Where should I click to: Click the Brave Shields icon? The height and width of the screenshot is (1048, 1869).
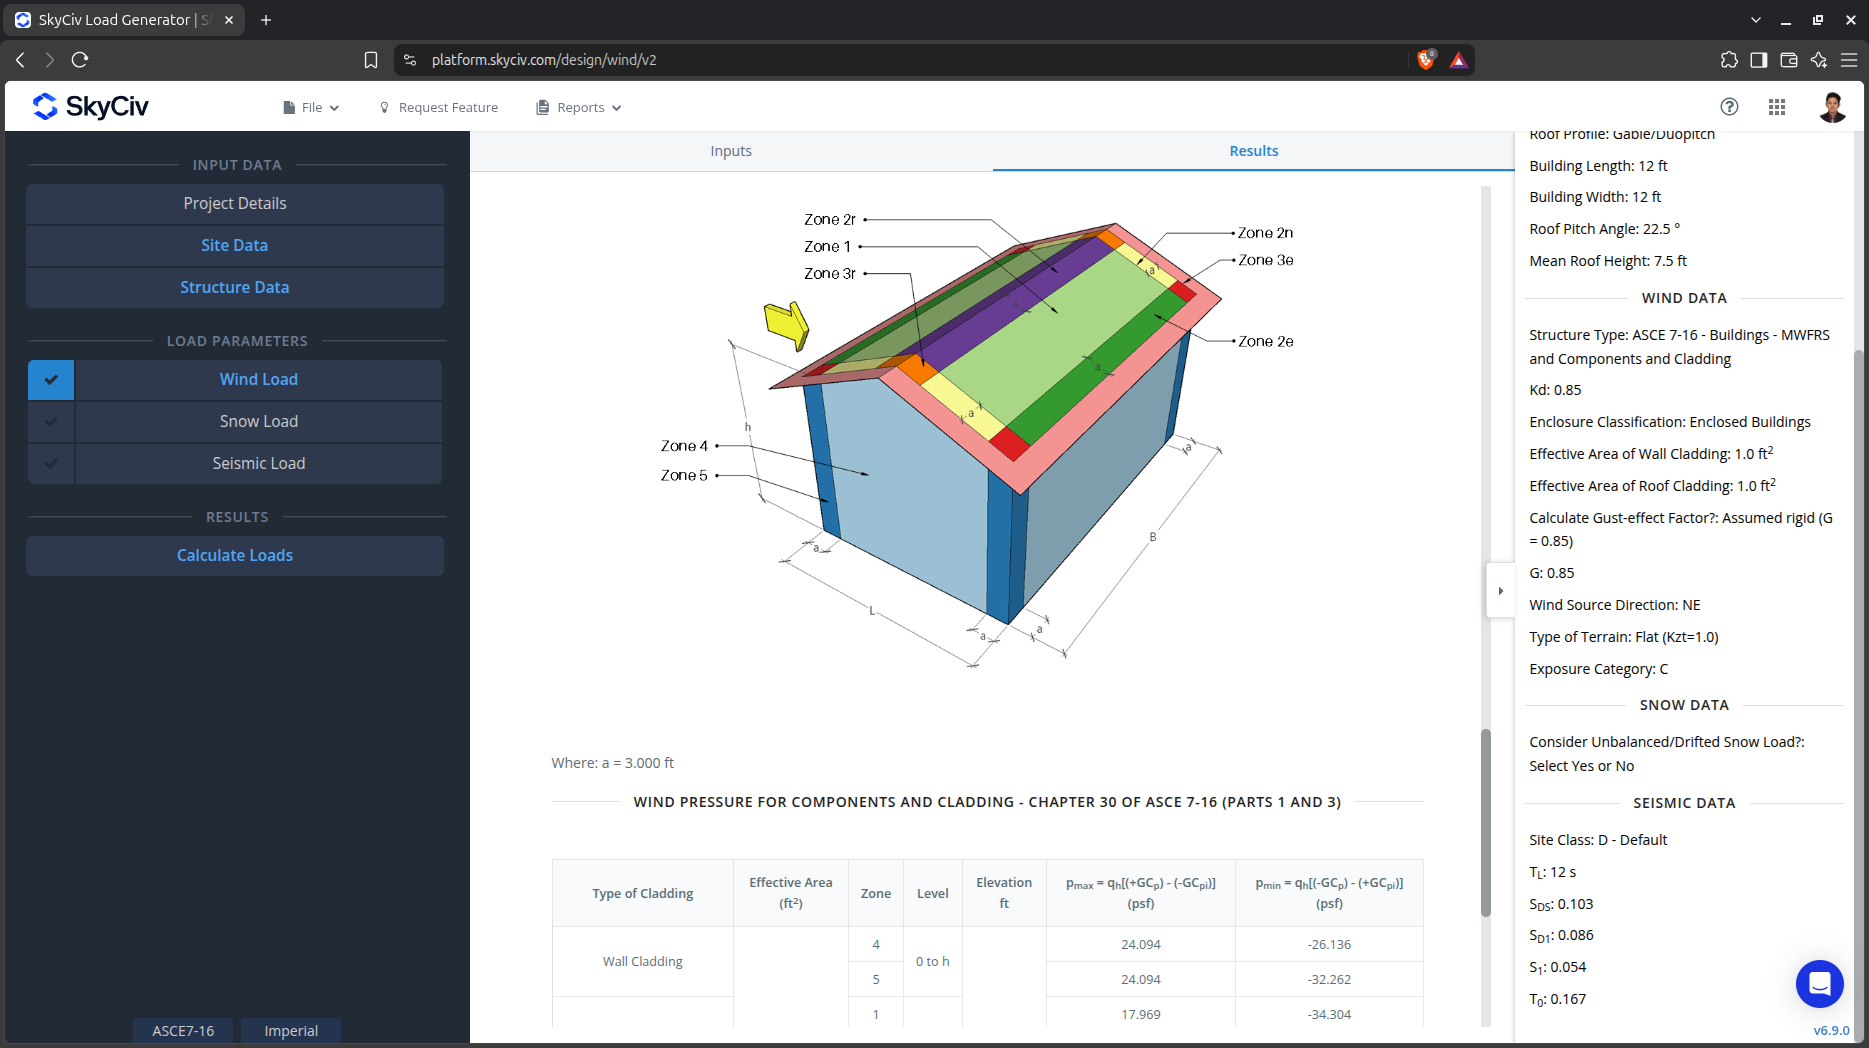click(1427, 60)
